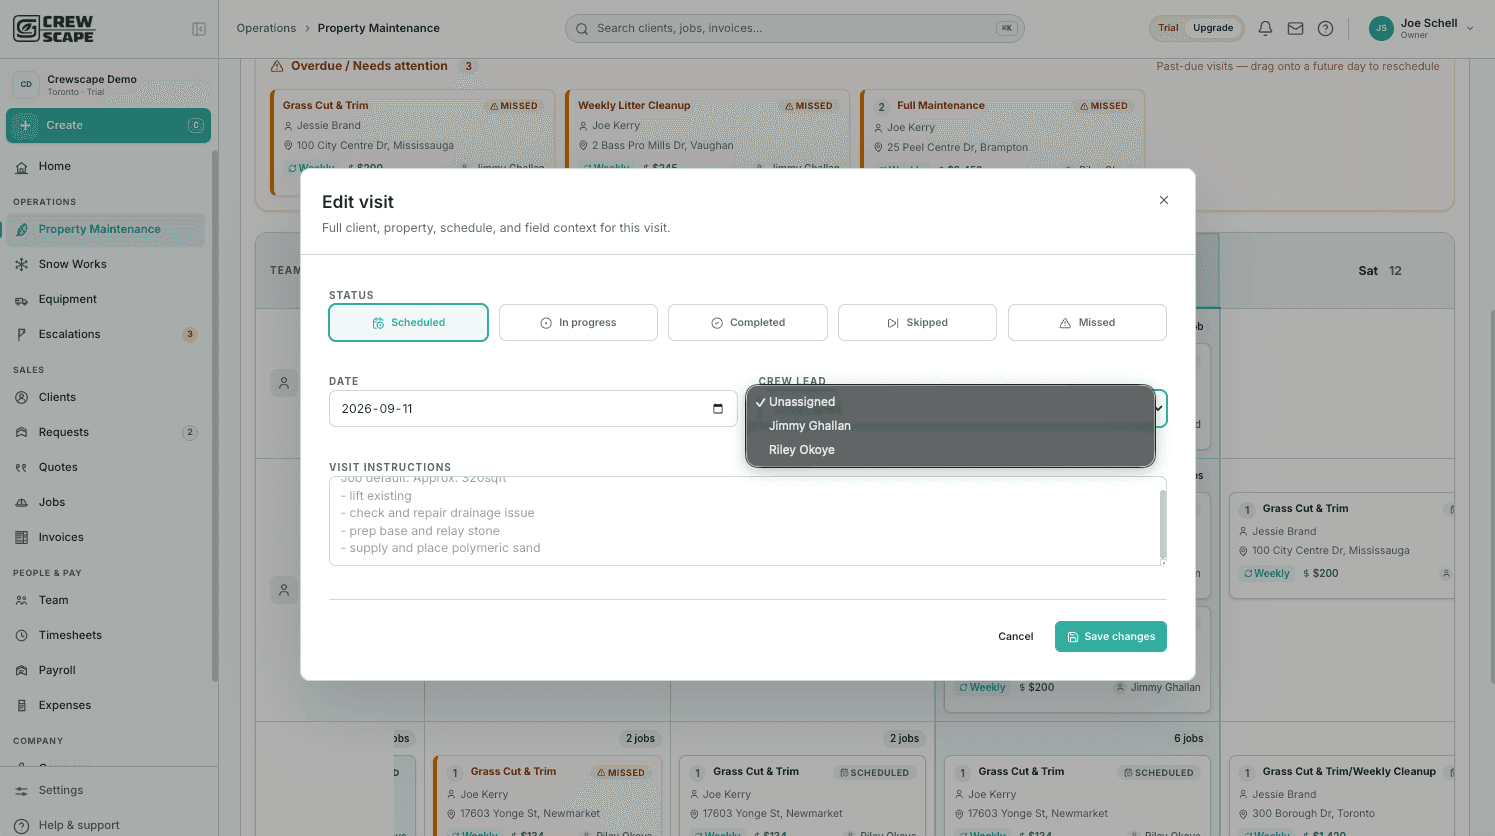Click the Escalations flag icon
The height and width of the screenshot is (836, 1495).
(x=21, y=334)
